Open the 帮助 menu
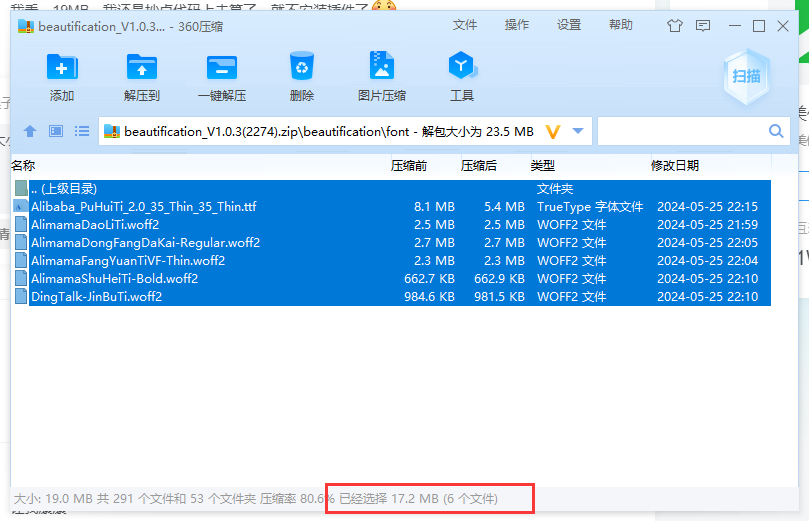 (621, 25)
